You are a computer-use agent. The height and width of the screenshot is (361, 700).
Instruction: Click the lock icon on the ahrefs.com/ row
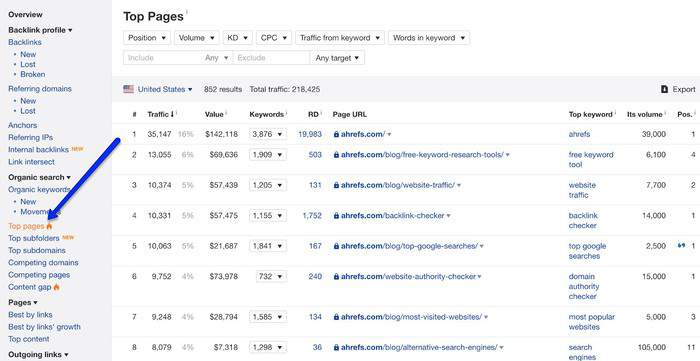pos(336,134)
